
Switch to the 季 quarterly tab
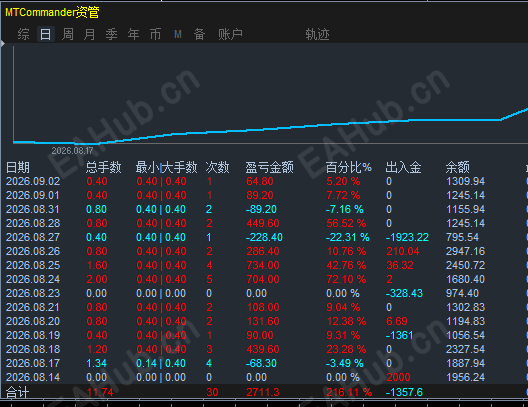click(x=111, y=34)
